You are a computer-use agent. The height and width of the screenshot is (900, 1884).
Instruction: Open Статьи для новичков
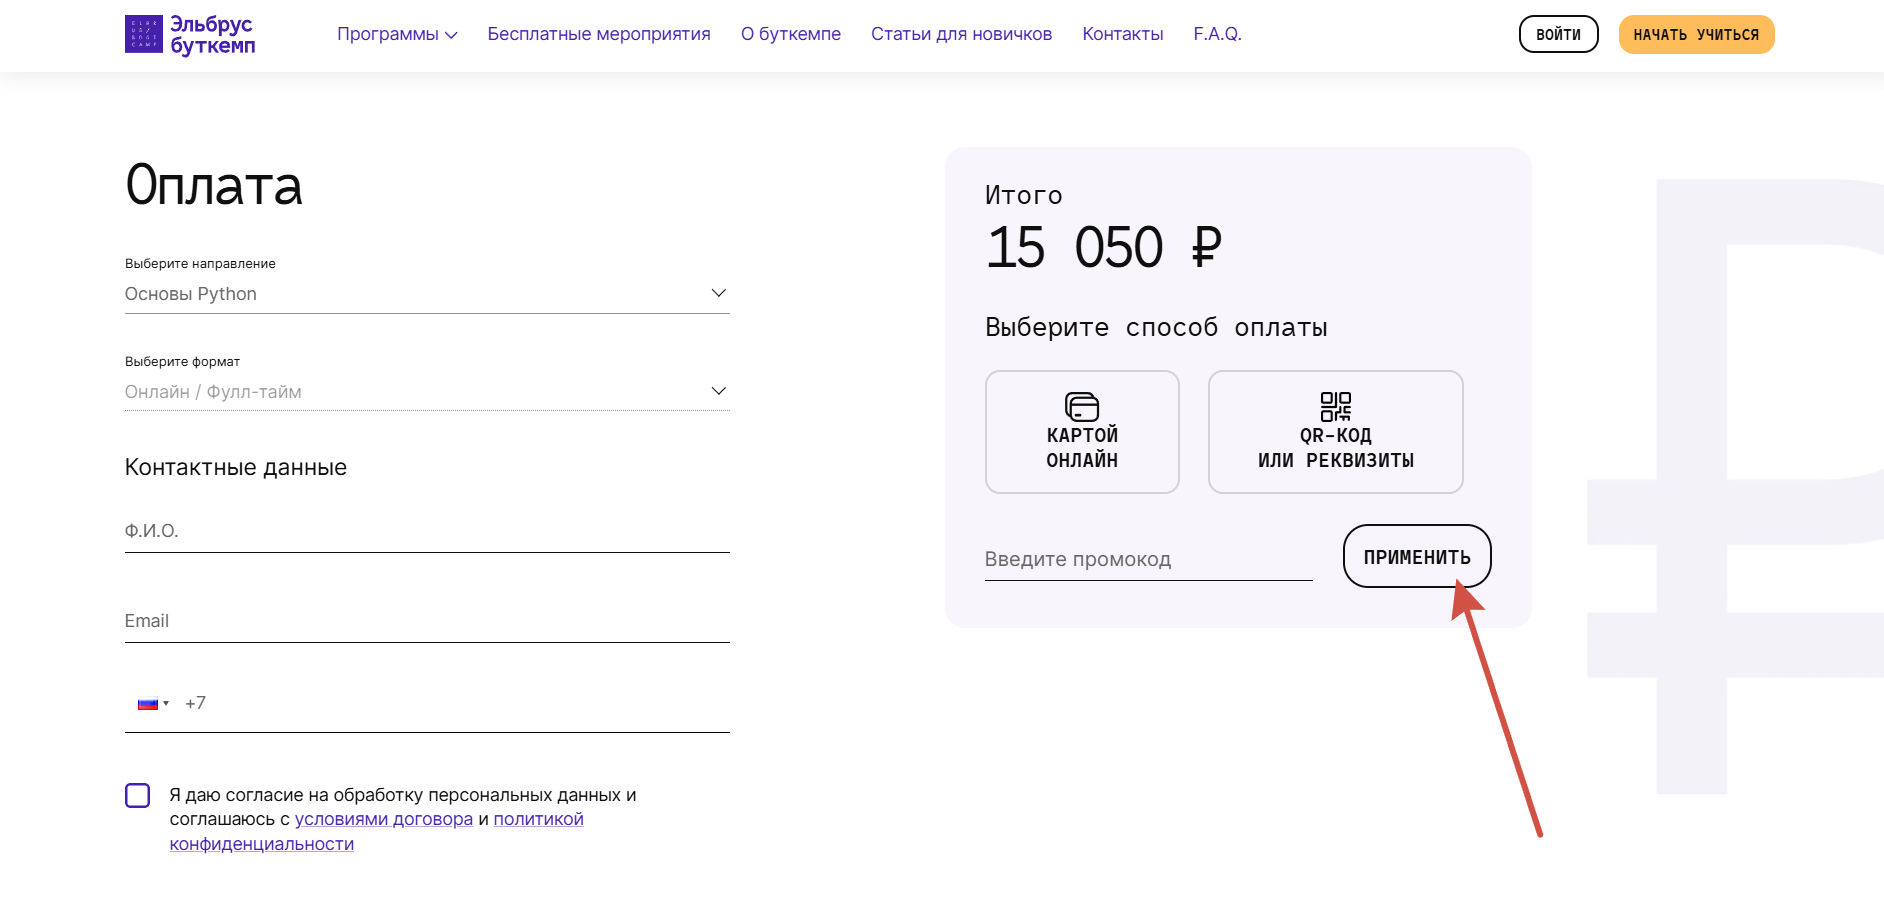[961, 34]
